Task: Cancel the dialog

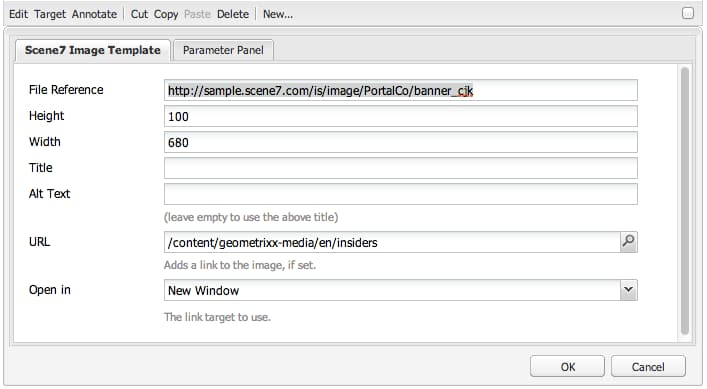Action: click(x=648, y=366)
